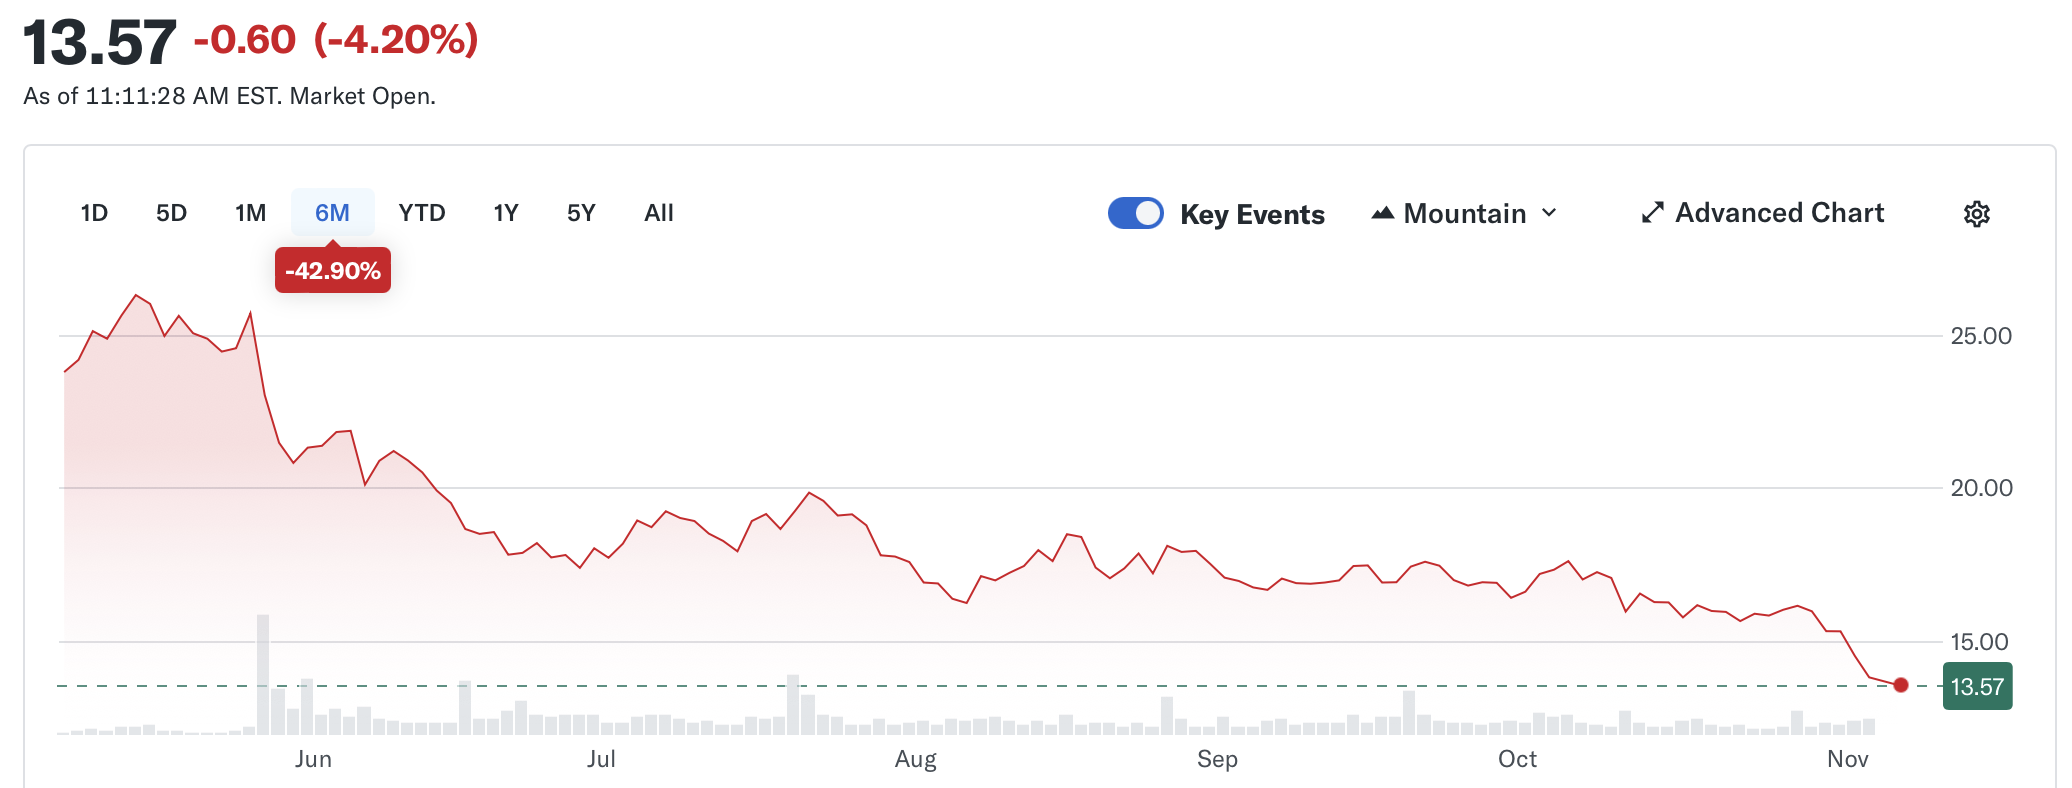Select the 5Y time range
Viewport: 2072px width, 788px height.
coord(581,213)
